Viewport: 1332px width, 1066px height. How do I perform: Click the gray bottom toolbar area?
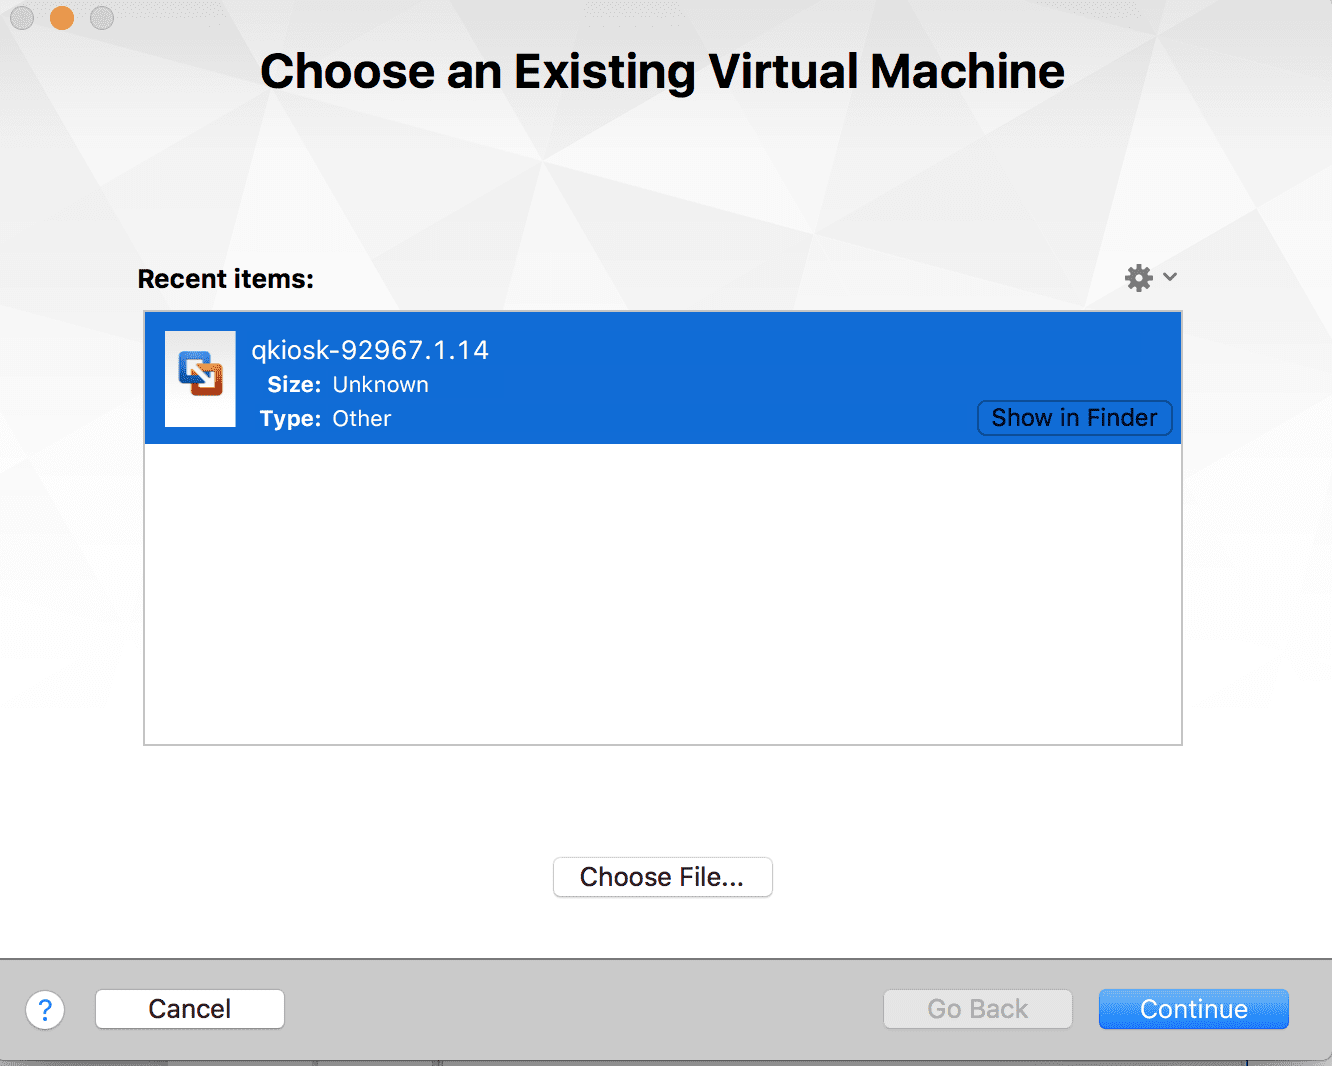(x=600, y=1008)
